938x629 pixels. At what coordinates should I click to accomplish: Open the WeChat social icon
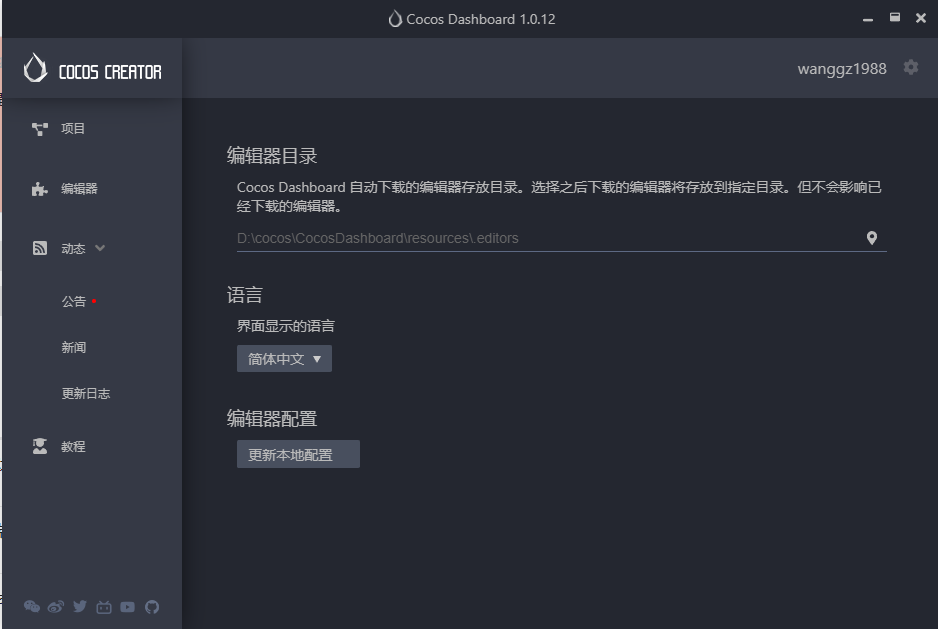[32, 607]
